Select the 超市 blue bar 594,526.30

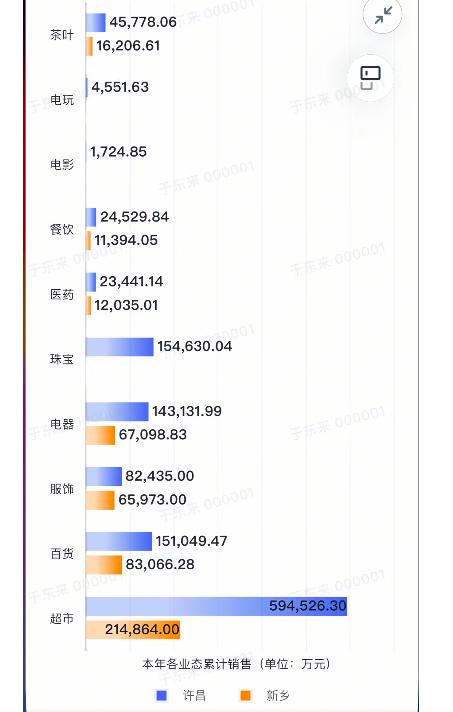click(x=217, y=606)
